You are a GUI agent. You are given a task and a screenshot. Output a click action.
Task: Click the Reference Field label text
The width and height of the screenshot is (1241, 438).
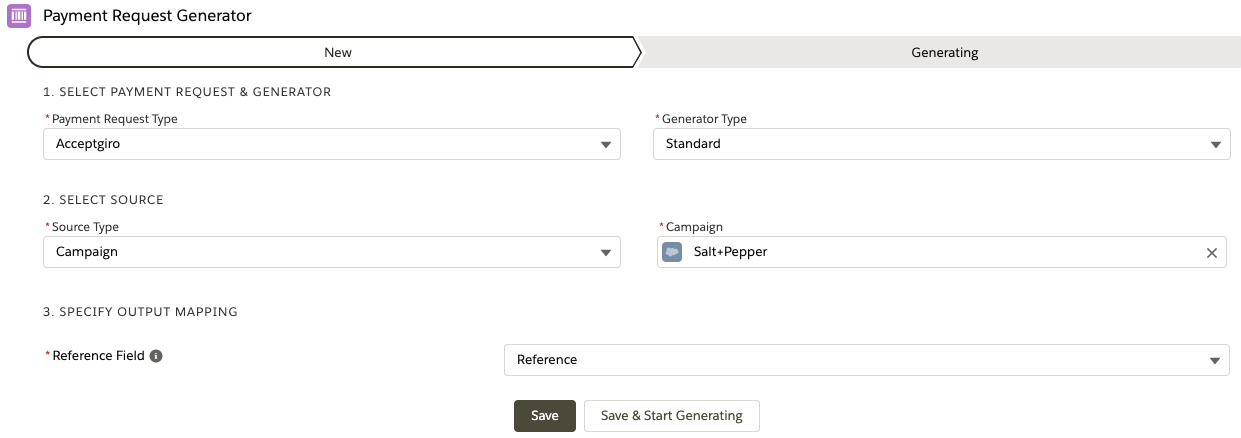[98, 356]
